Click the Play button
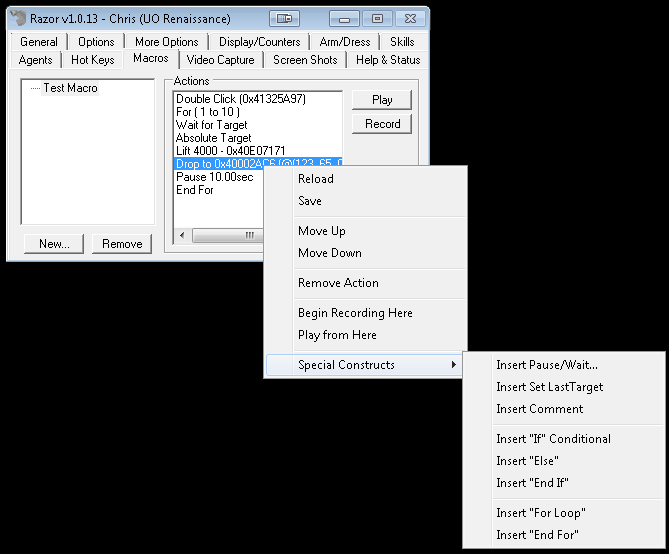 pyautogui.click(x=382, y=100)
